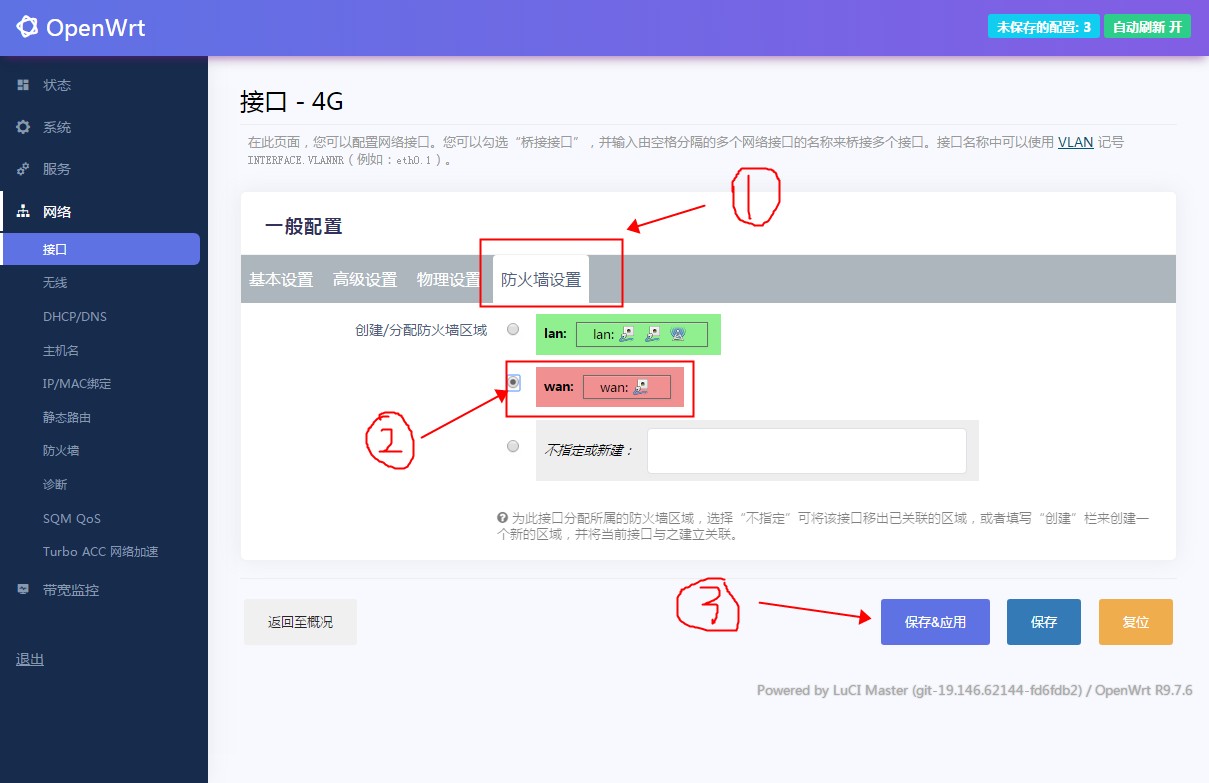
Task: Follow the VLAN link
Action: tap(1076, 142)
